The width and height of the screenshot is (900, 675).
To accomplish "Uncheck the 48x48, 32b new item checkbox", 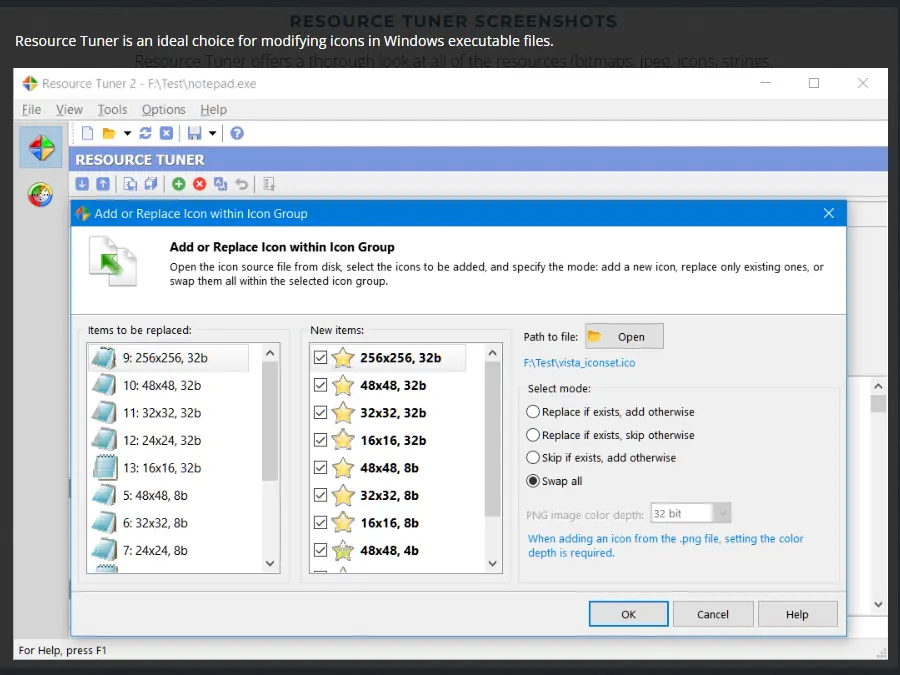I will (x=320, y=385).
